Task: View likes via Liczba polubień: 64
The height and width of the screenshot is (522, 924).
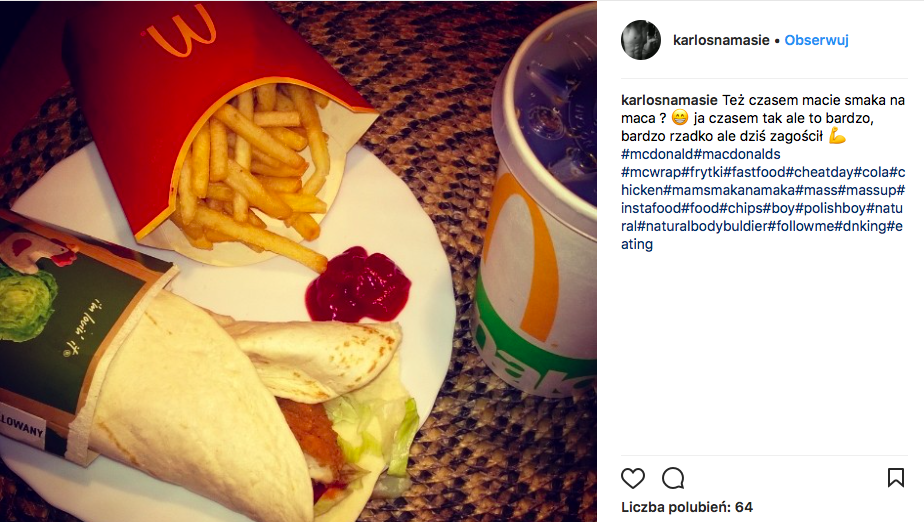Action: tap(687, 507)
